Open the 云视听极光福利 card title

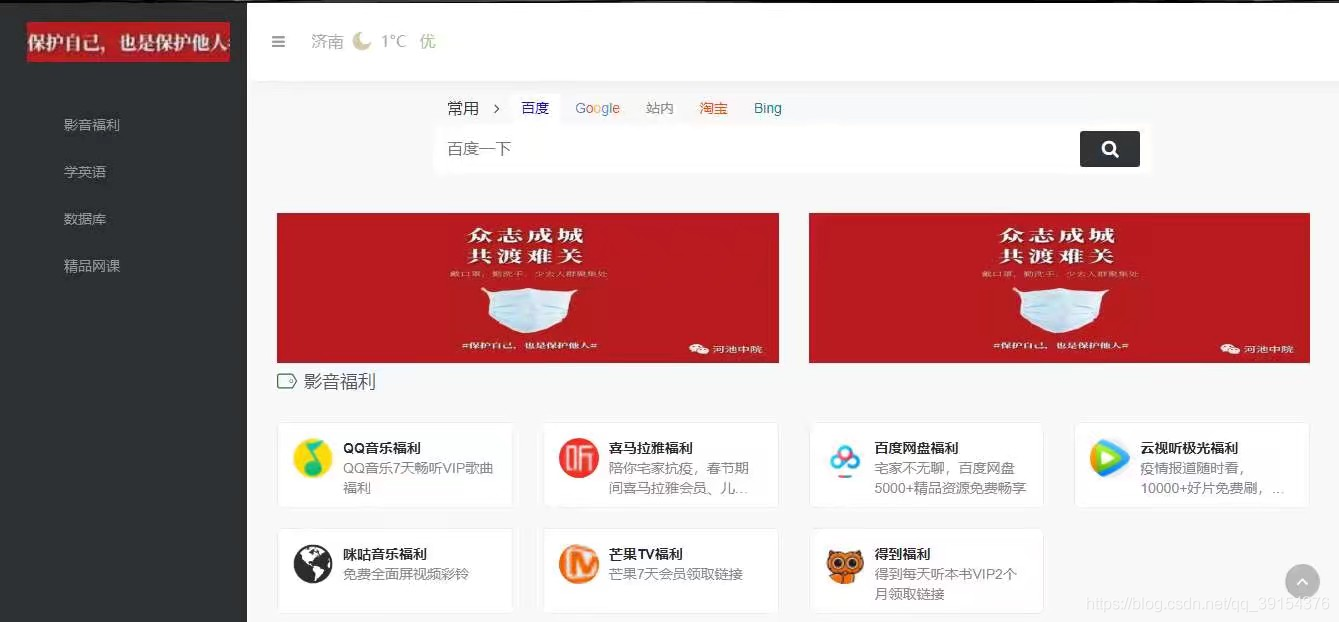coord(1189,448)
